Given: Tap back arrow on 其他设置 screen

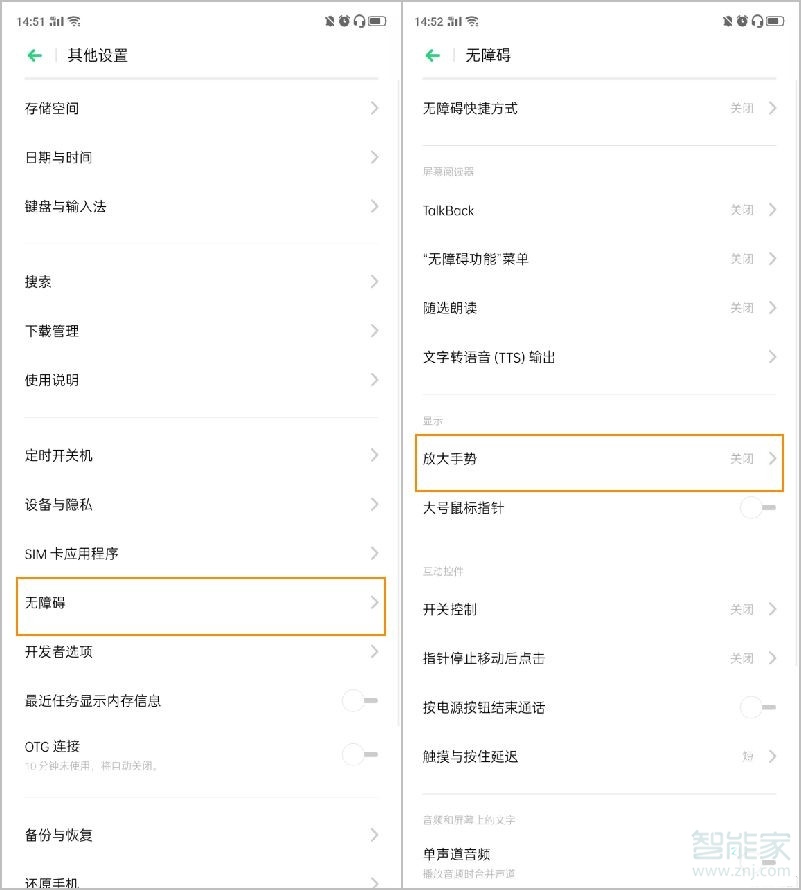Looking at the screenshot, I should click(35, 56).
